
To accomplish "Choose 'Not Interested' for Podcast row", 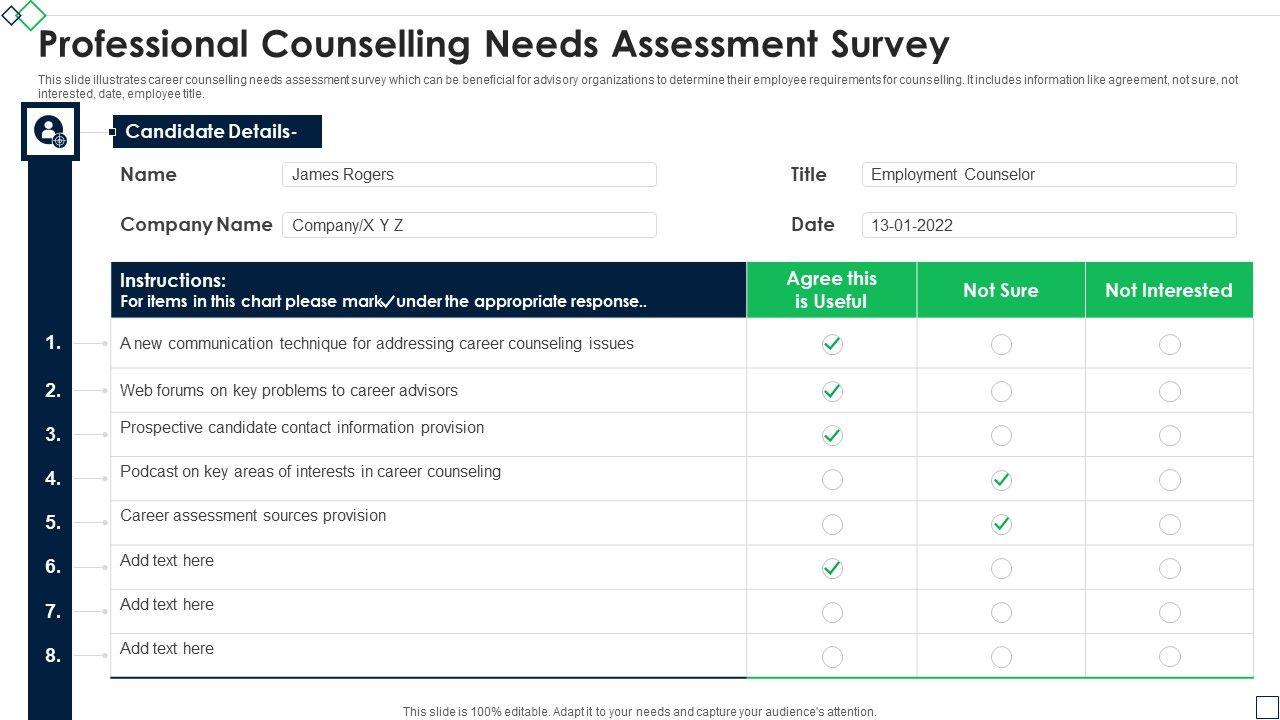I will point(1169,480).
